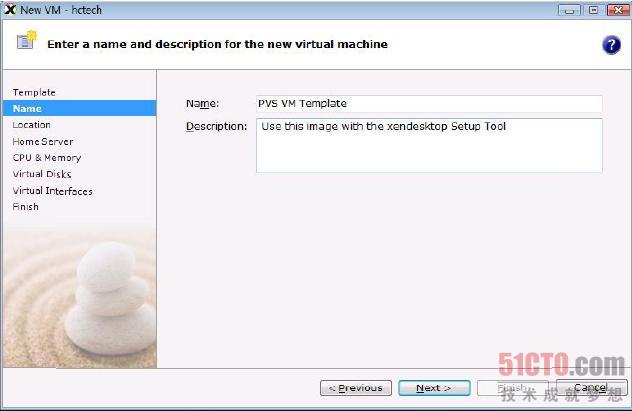Close the New VM window

click(x=618, y=10)
